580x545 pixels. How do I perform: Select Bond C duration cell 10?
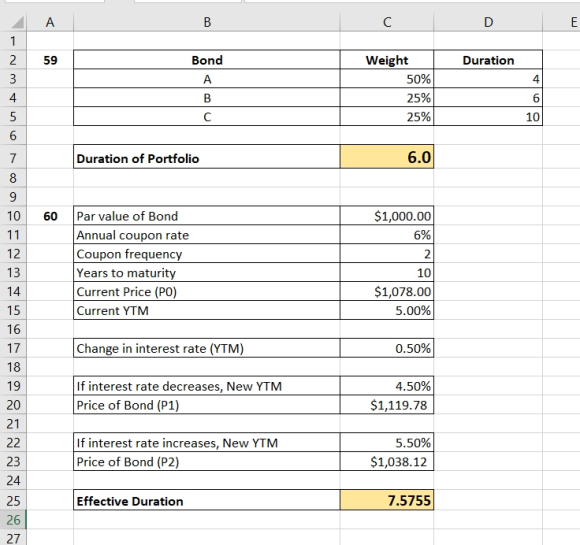click(488, 117)
